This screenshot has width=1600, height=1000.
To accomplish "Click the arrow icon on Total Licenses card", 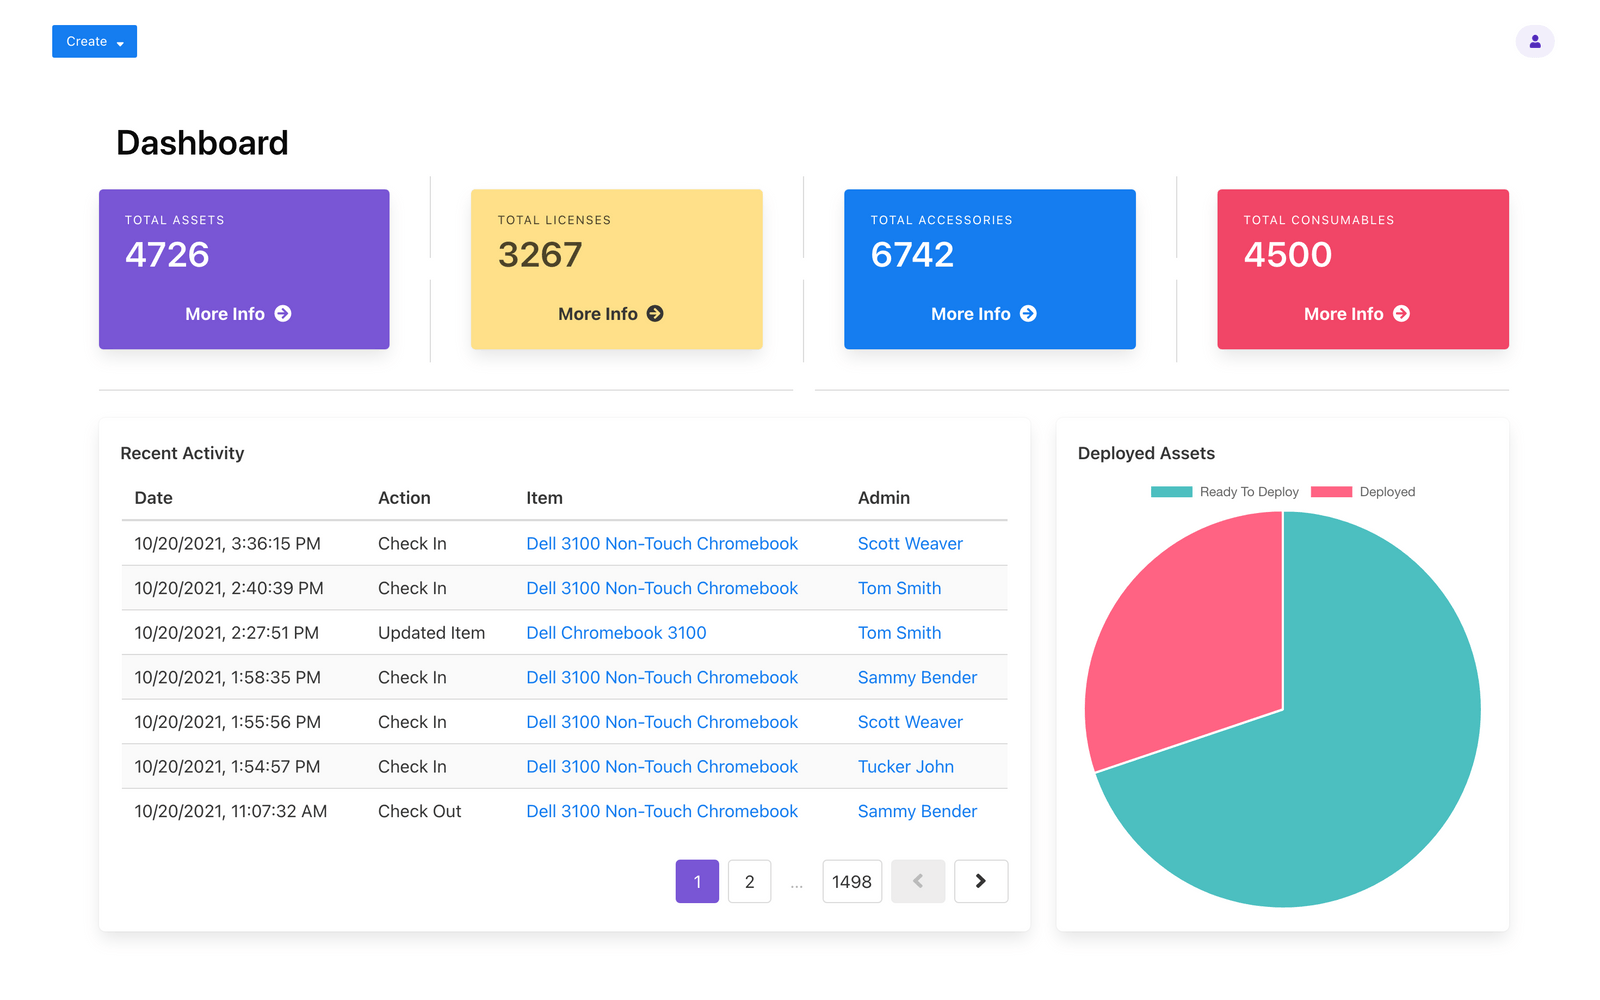I will pyautogui.click(x=656, y=313).
